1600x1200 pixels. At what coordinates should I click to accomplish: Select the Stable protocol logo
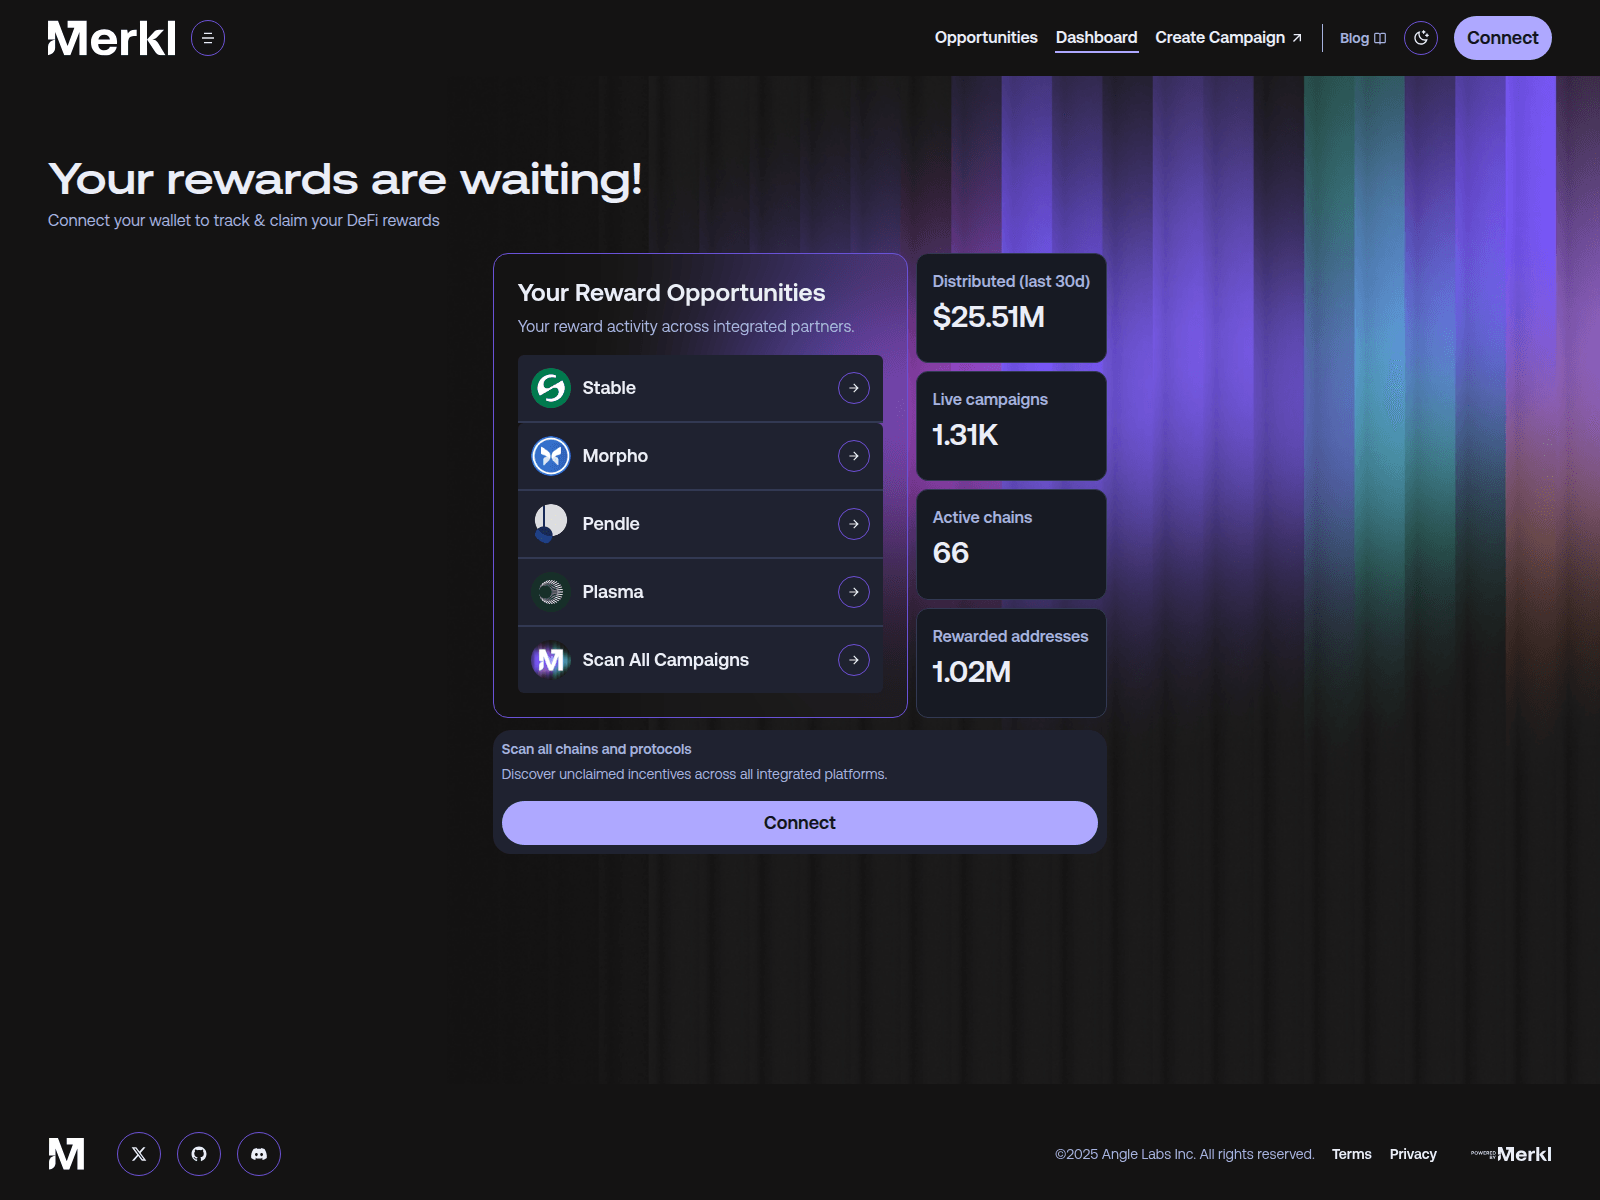click(549, 388)
